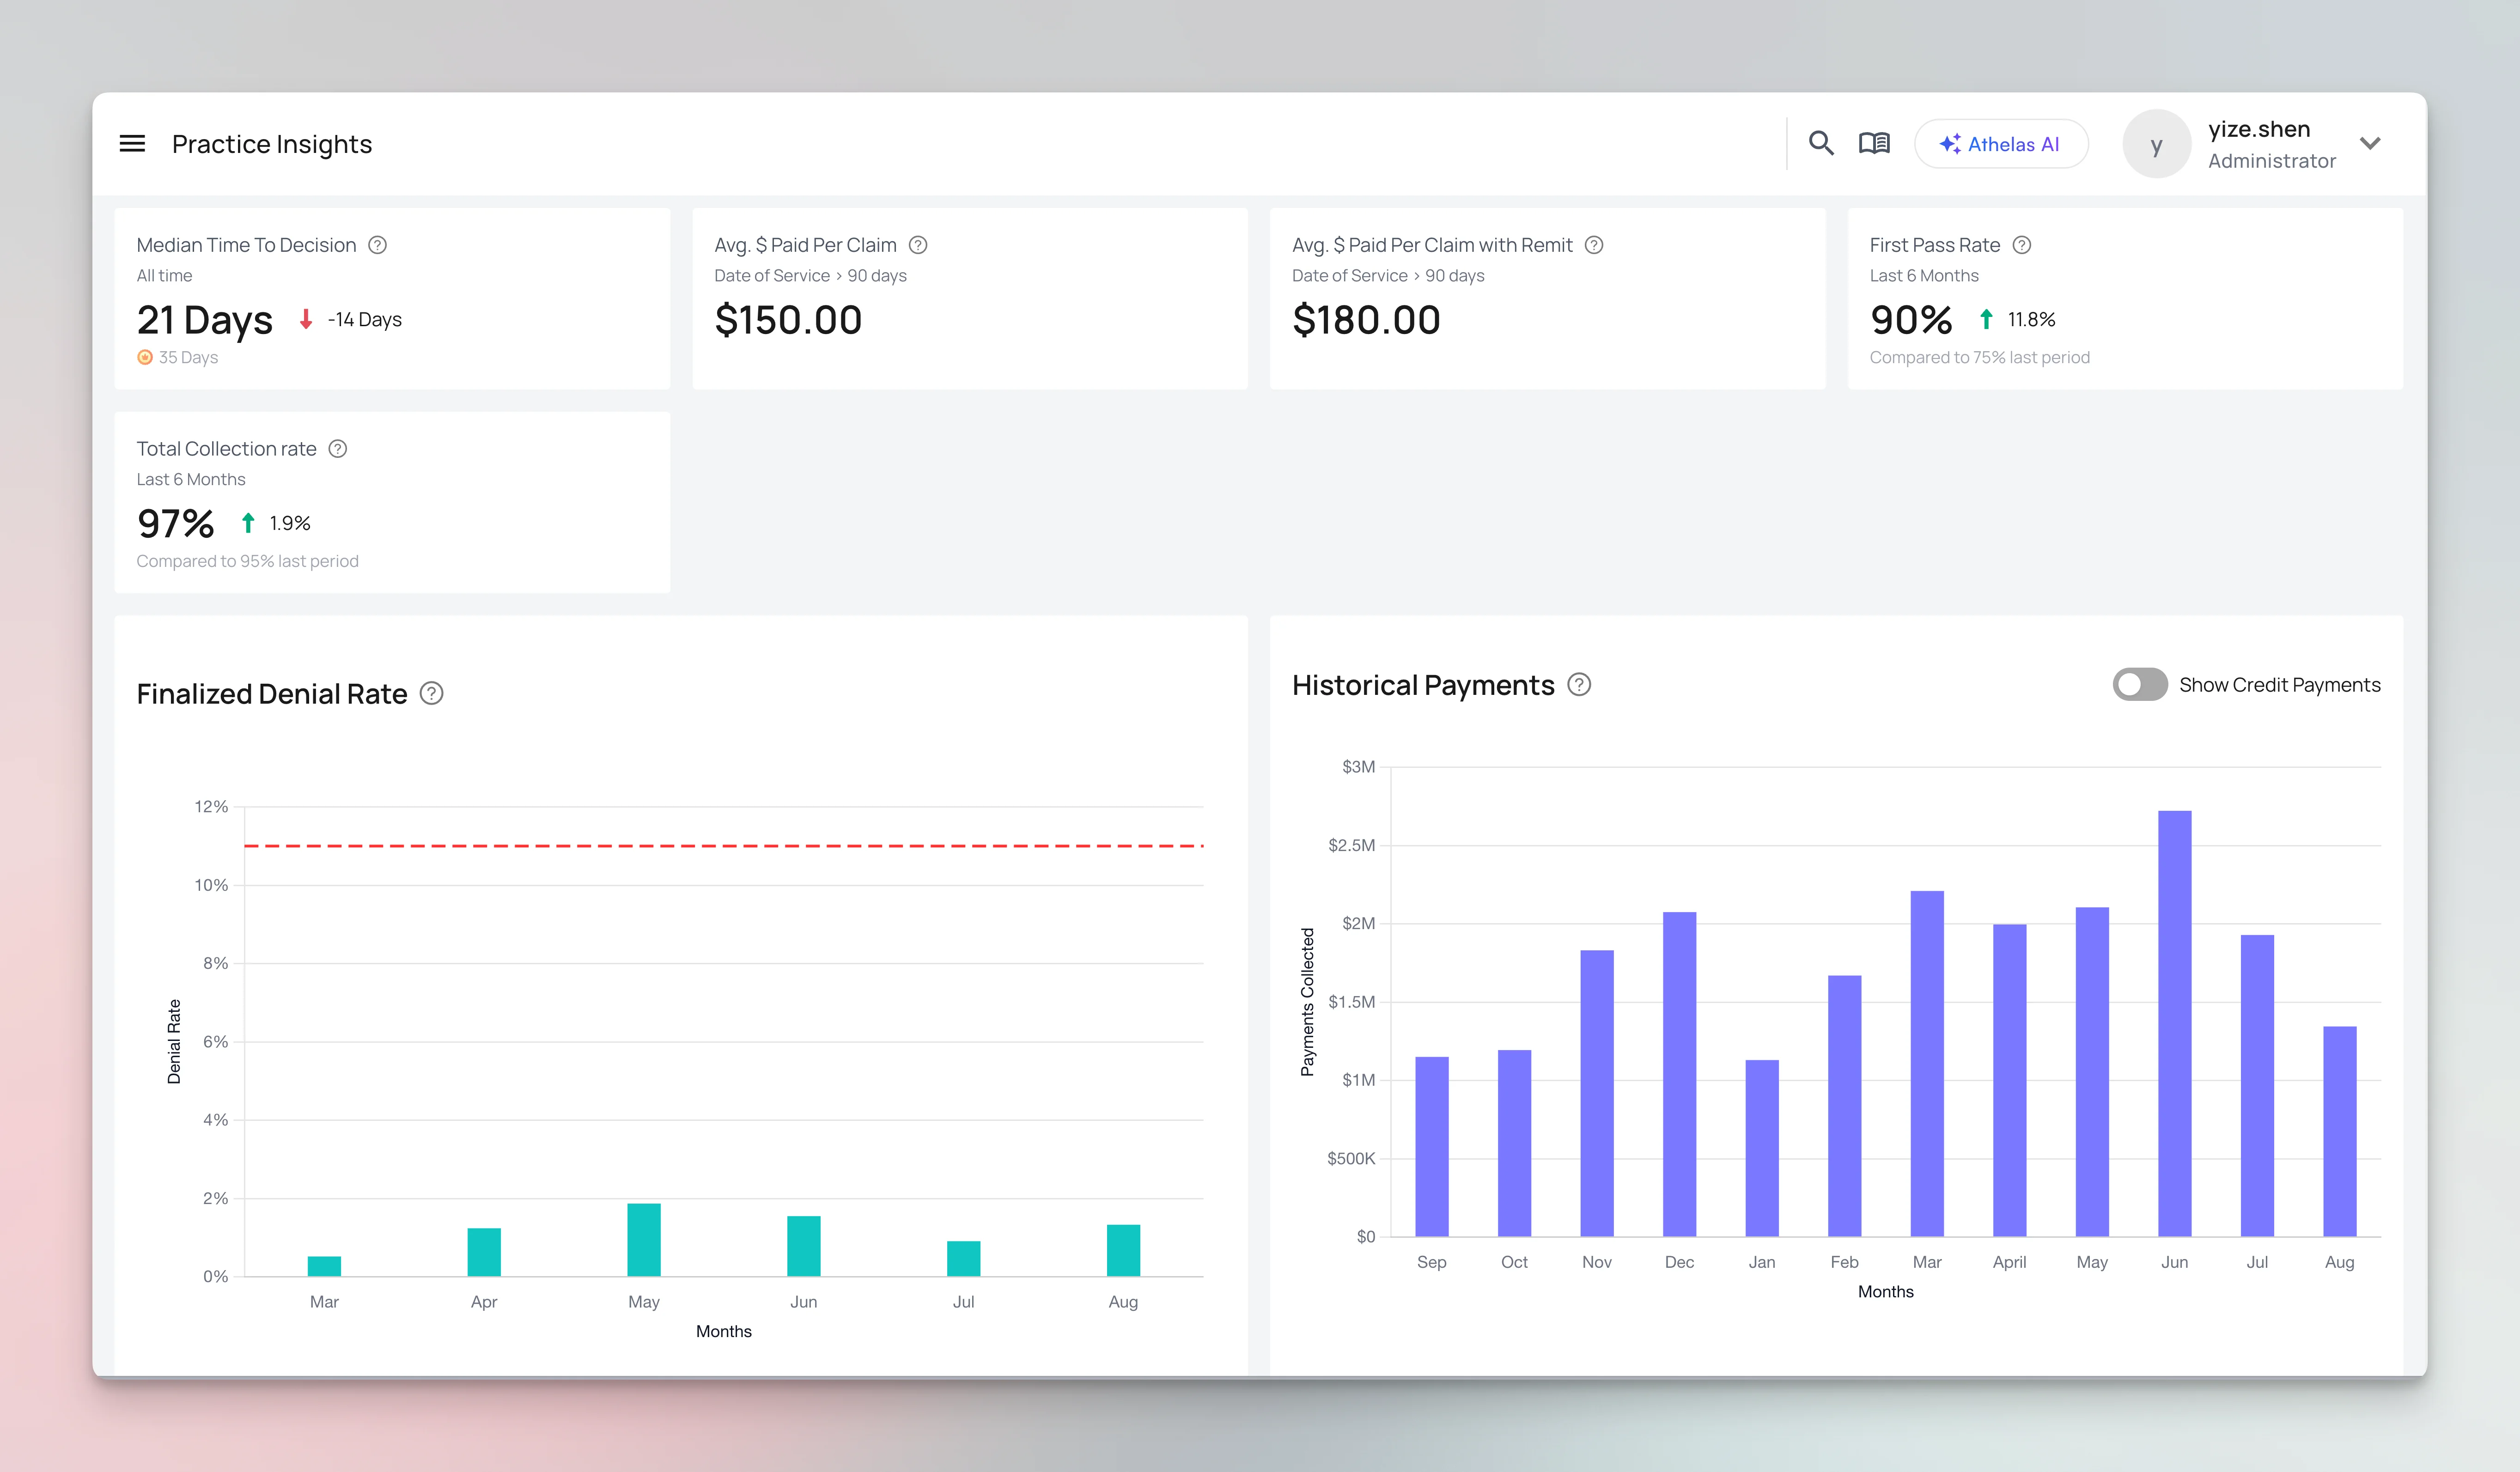Click the yize.shen username

[2259, 129]
